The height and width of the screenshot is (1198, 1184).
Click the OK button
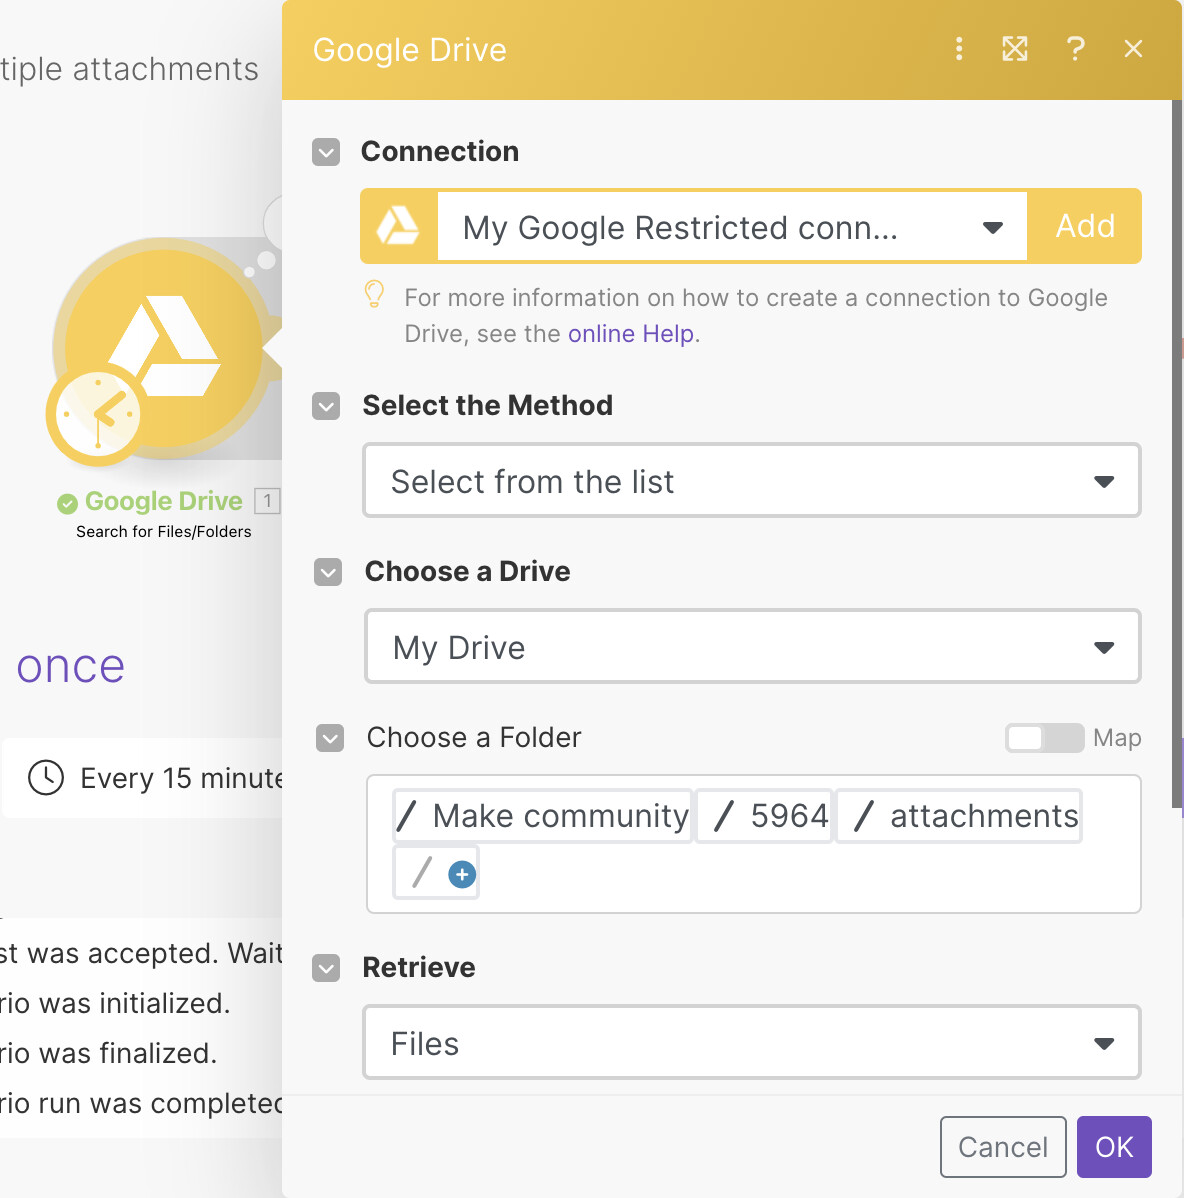1114,1147
